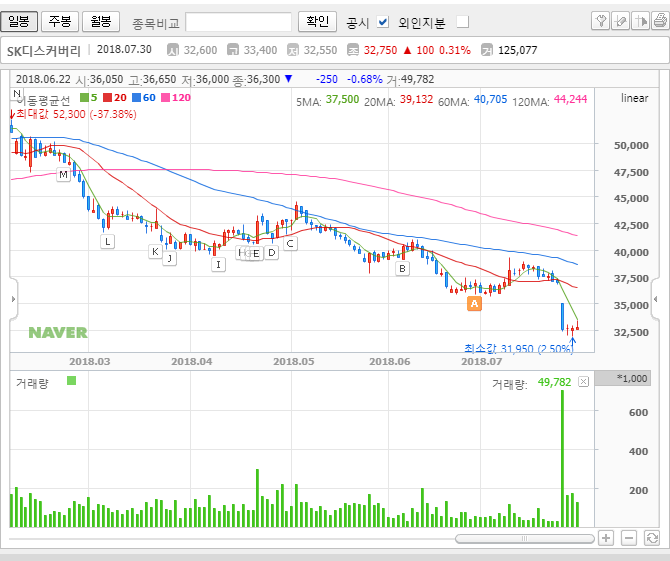Click the 2018.05 date axis label
670x561 pixels.
[x=294, y=361]
